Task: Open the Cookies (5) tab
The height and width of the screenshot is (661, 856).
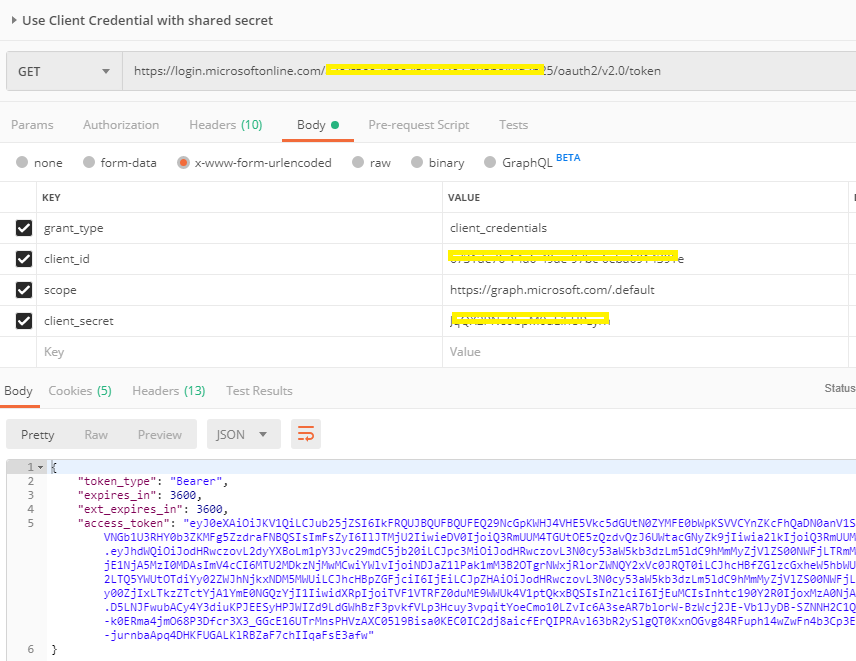Action: (x=80, y=391)
